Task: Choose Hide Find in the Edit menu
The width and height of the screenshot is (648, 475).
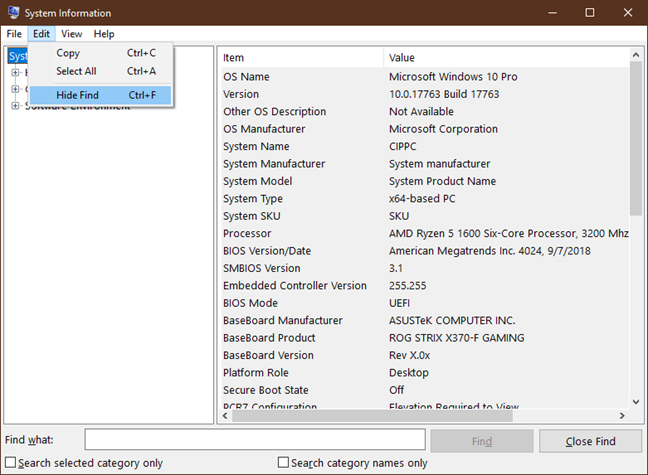Action: coord(100,95)
